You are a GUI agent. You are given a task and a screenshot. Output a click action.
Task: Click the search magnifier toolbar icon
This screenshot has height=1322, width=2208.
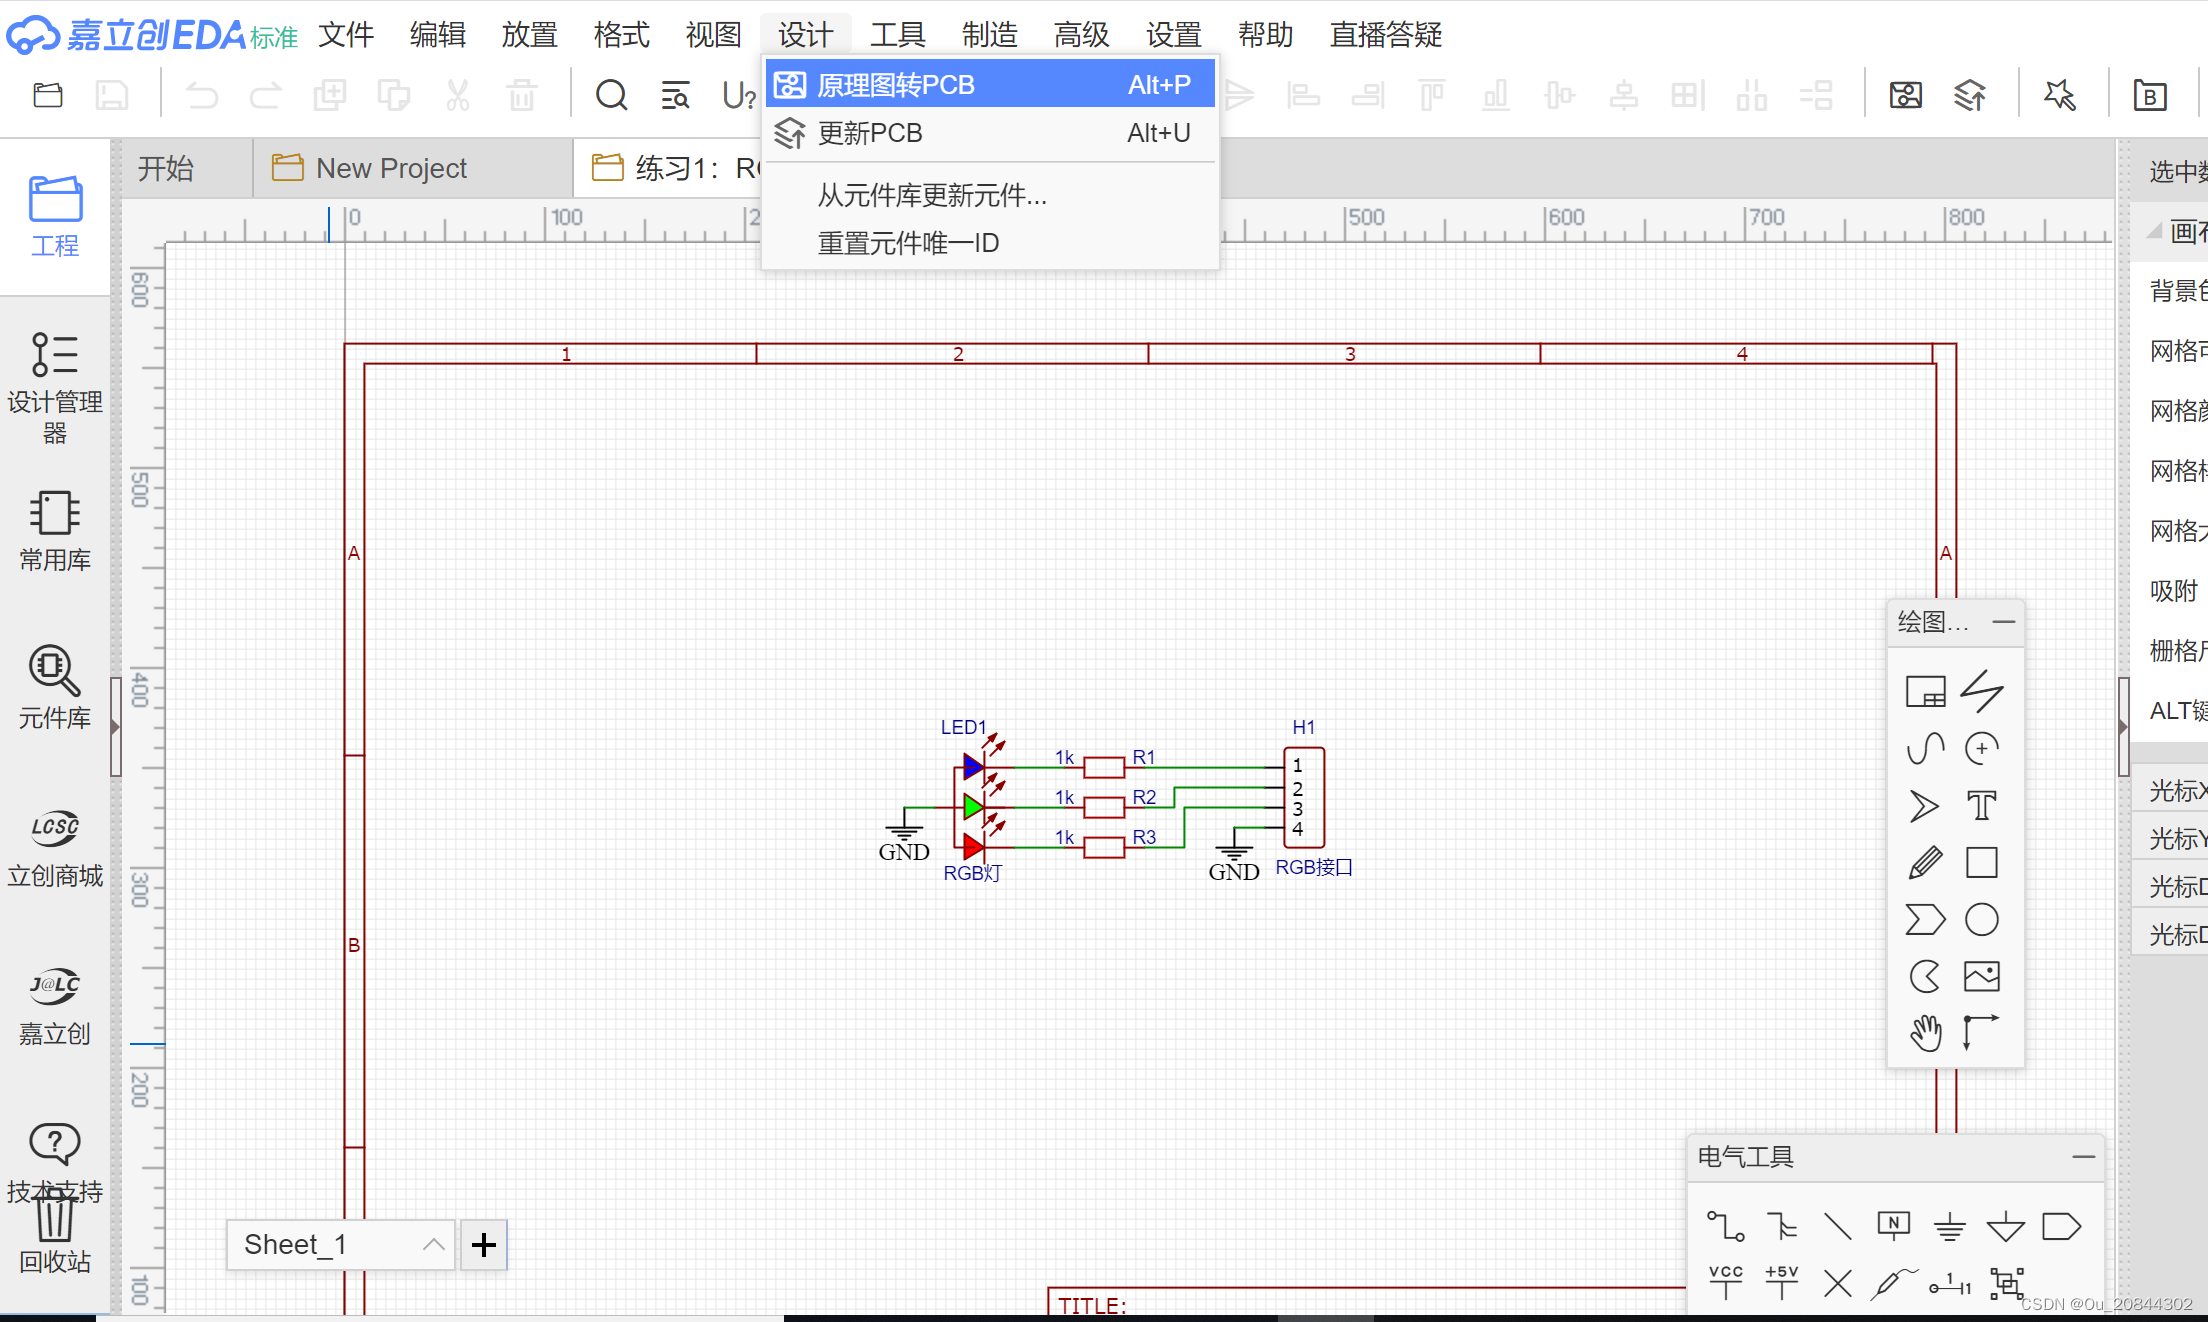tap(611, 96)
